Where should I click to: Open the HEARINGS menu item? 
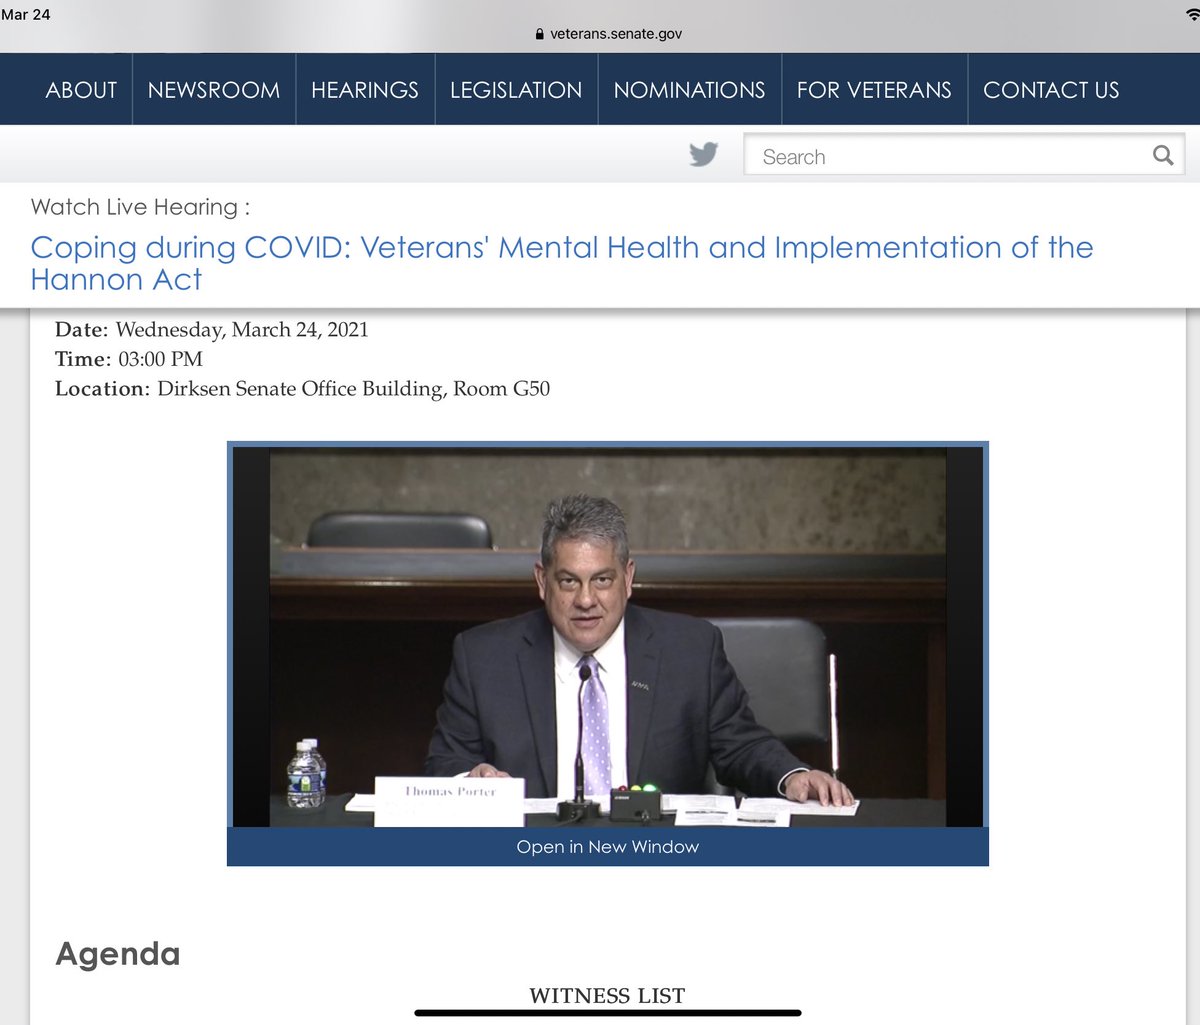pos(365,90)
